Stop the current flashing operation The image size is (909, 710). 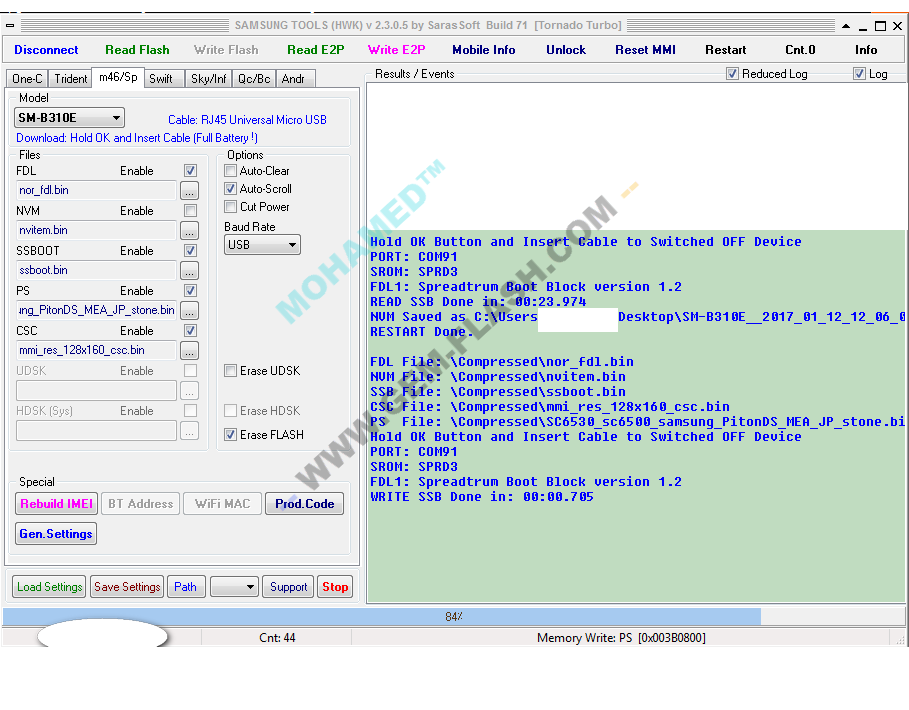[335, 587]
